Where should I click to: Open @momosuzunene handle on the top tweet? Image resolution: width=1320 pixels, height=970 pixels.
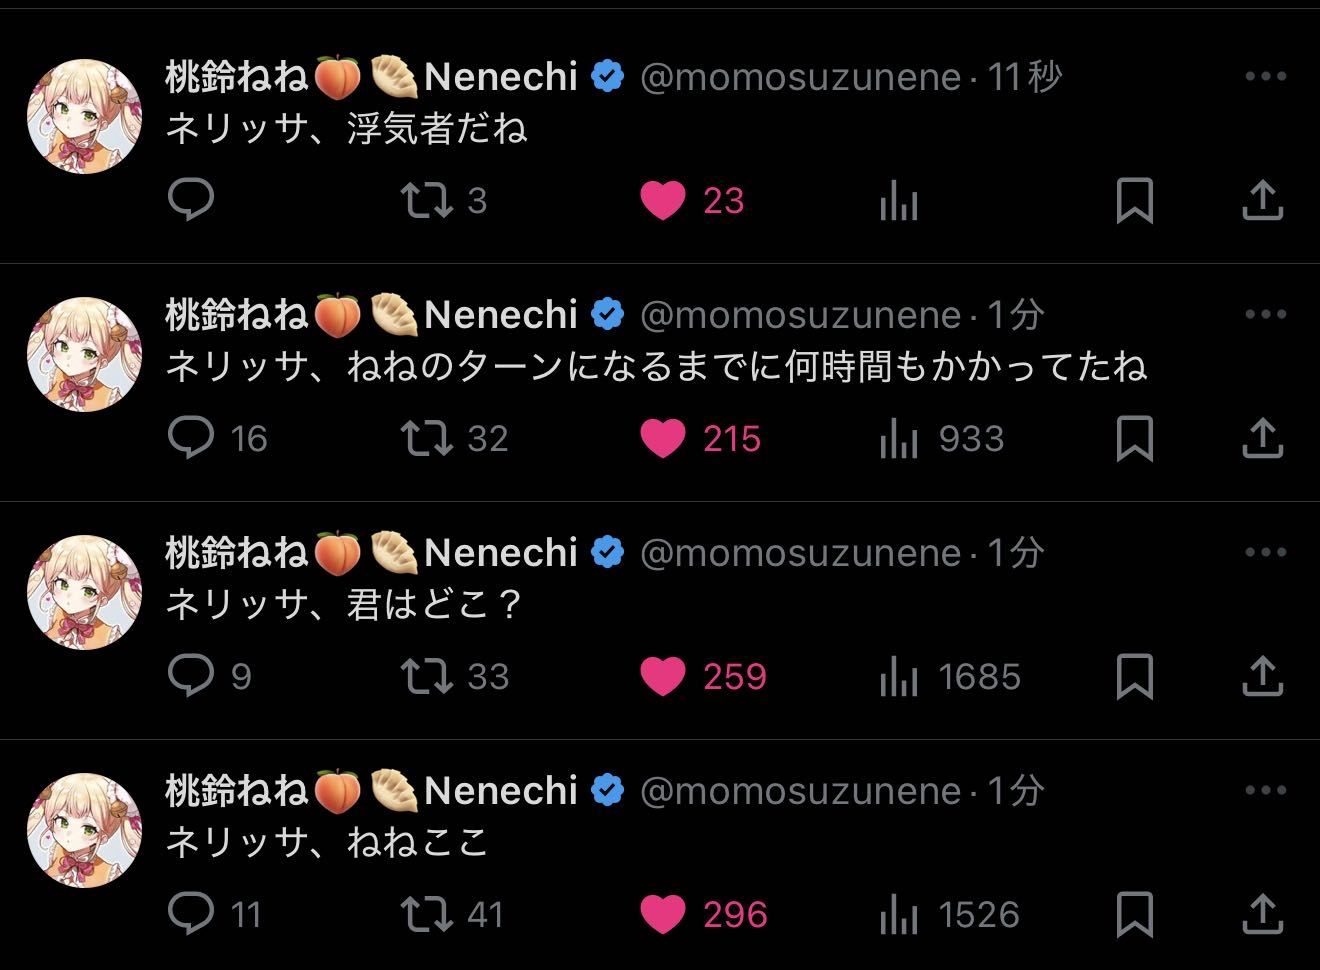pos(800,77)
